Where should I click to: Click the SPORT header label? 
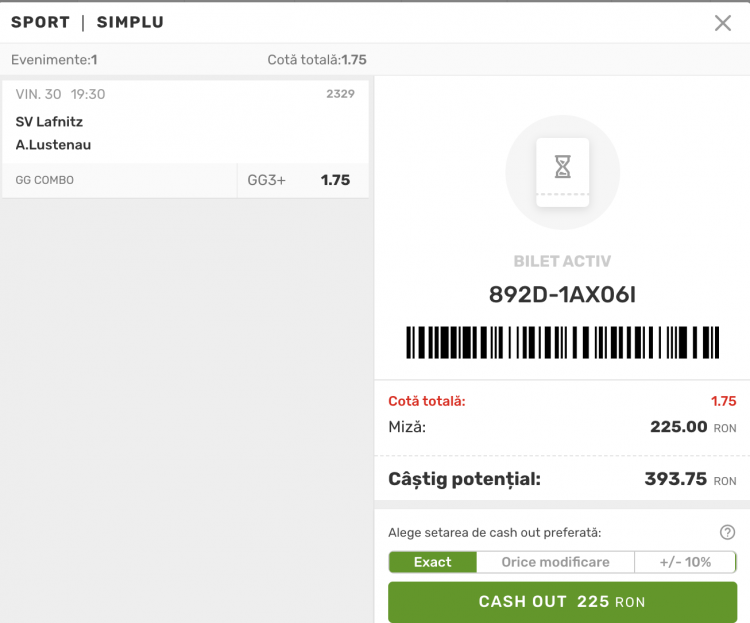pyautogui.click(x=40, y=22)
